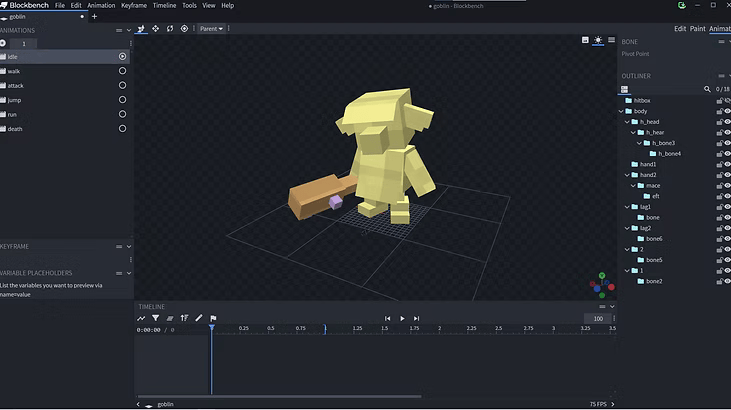Open the new tab plus button

coord(94,17)
